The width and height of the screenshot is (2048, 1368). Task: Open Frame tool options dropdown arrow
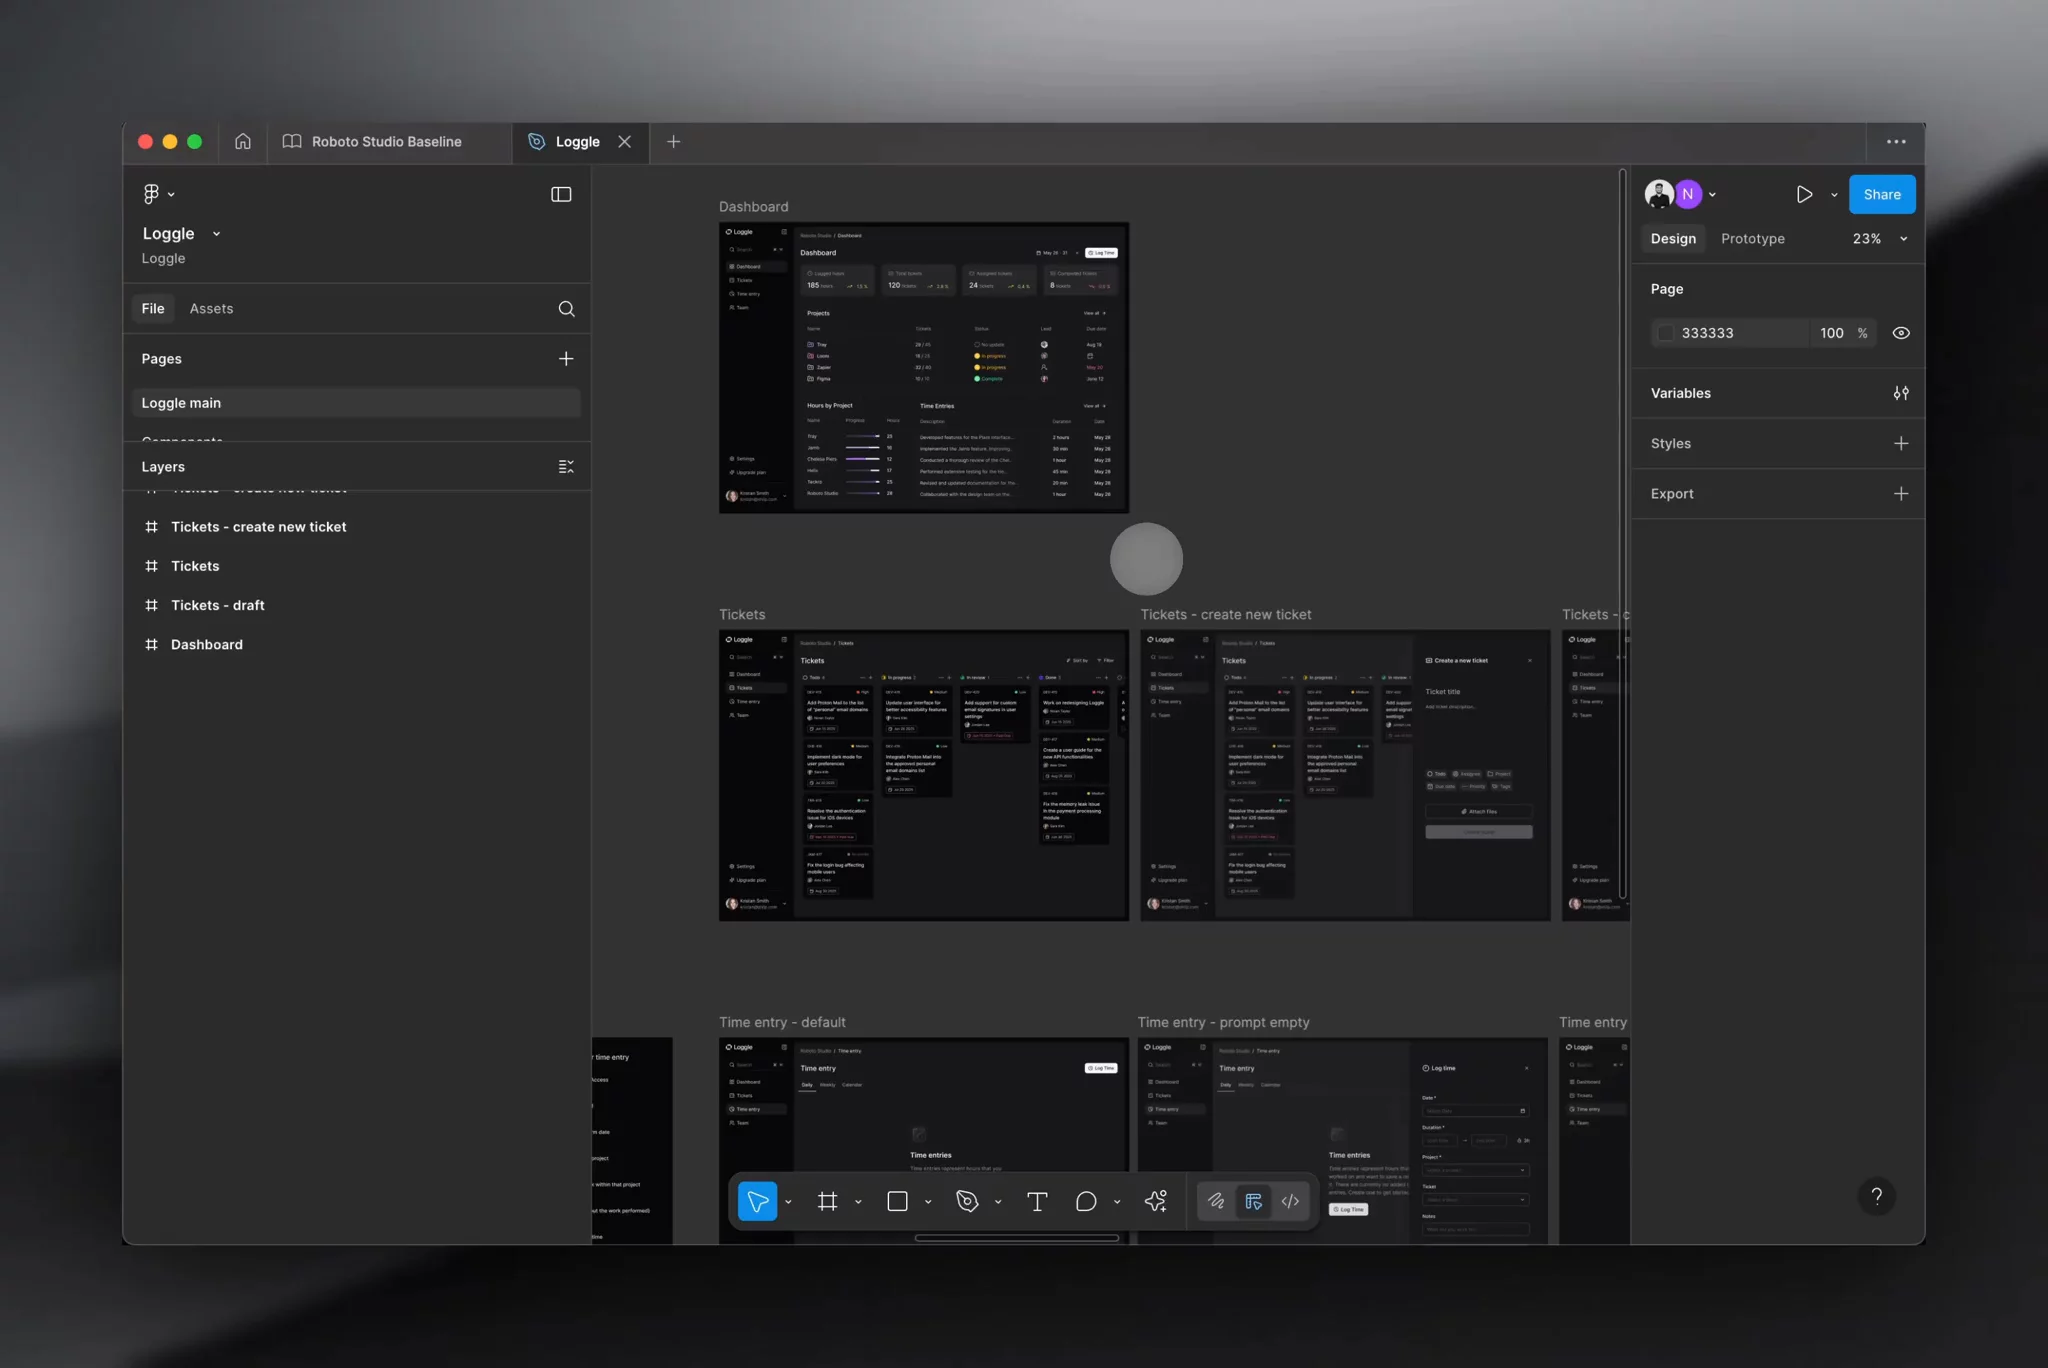[858, 1202]
